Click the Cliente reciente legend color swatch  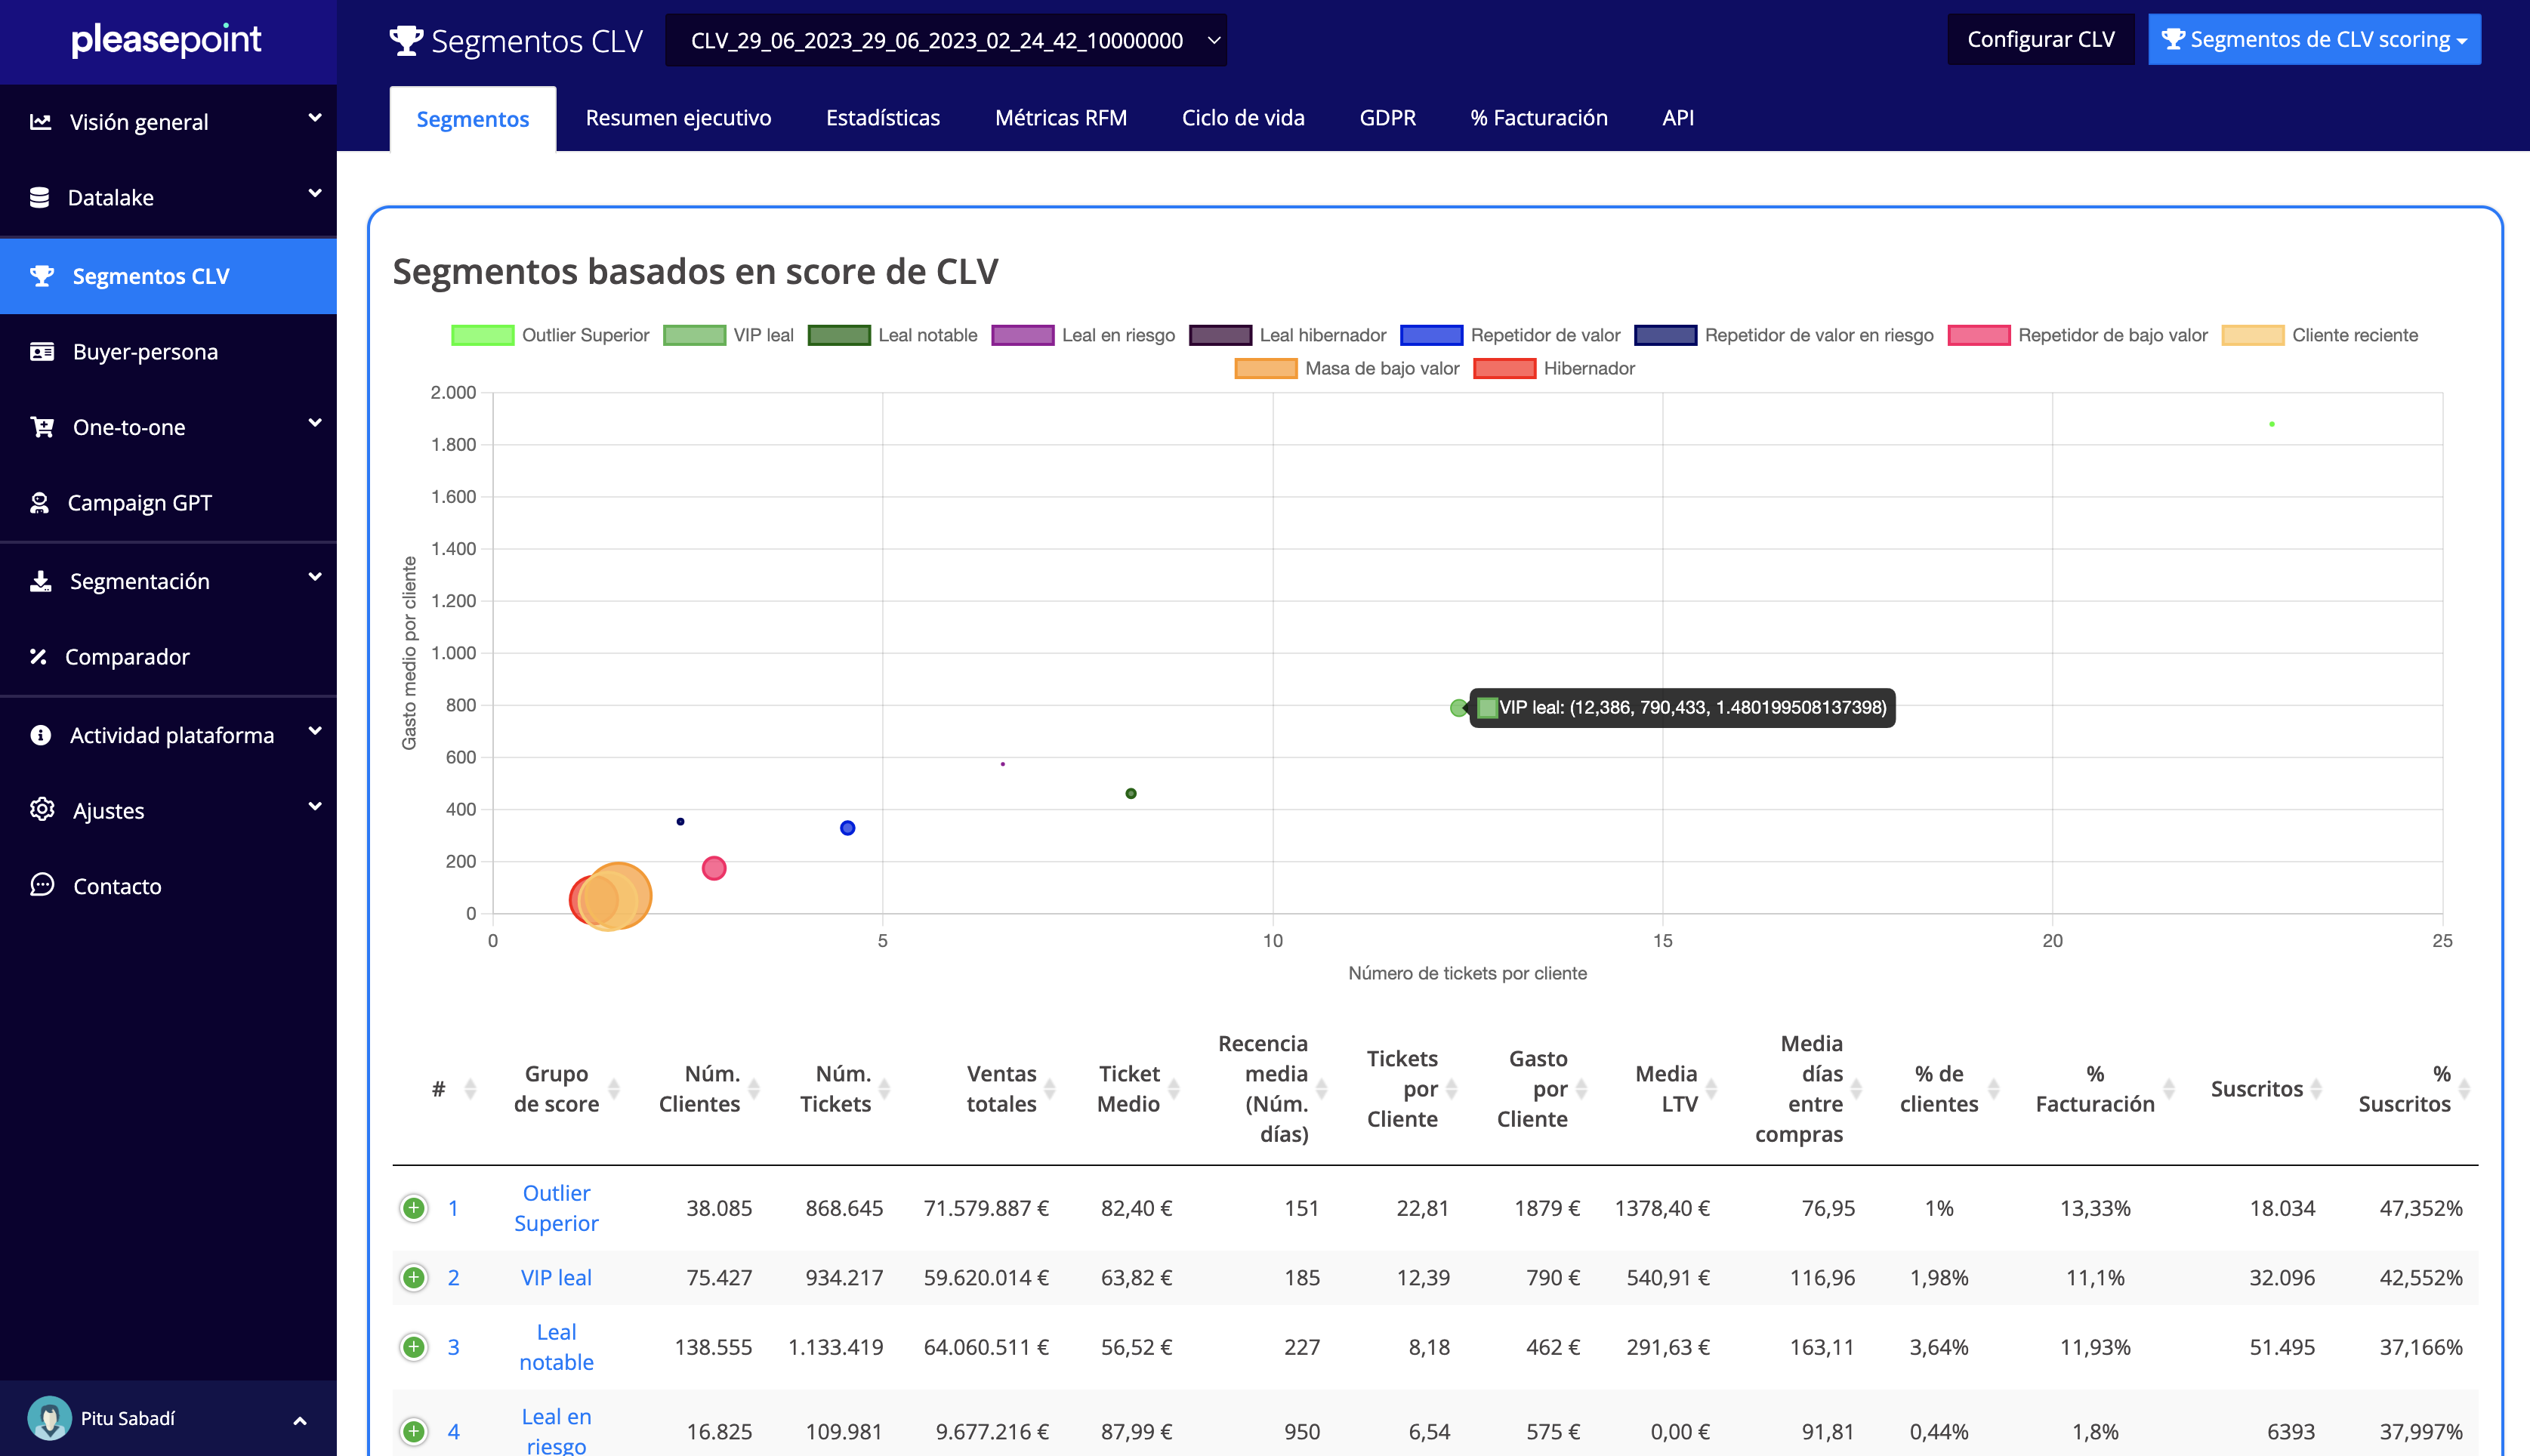click(x=2252, y=335)
